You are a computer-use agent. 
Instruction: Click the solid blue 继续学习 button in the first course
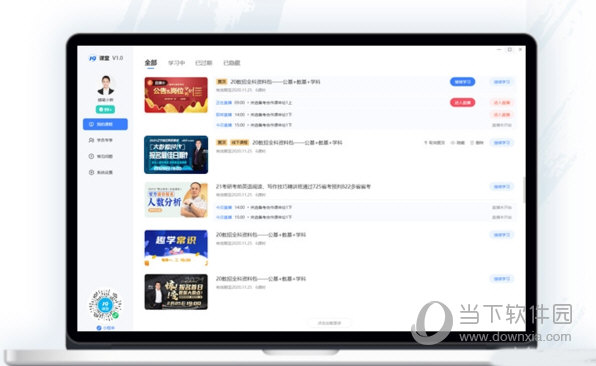[463, 82]
